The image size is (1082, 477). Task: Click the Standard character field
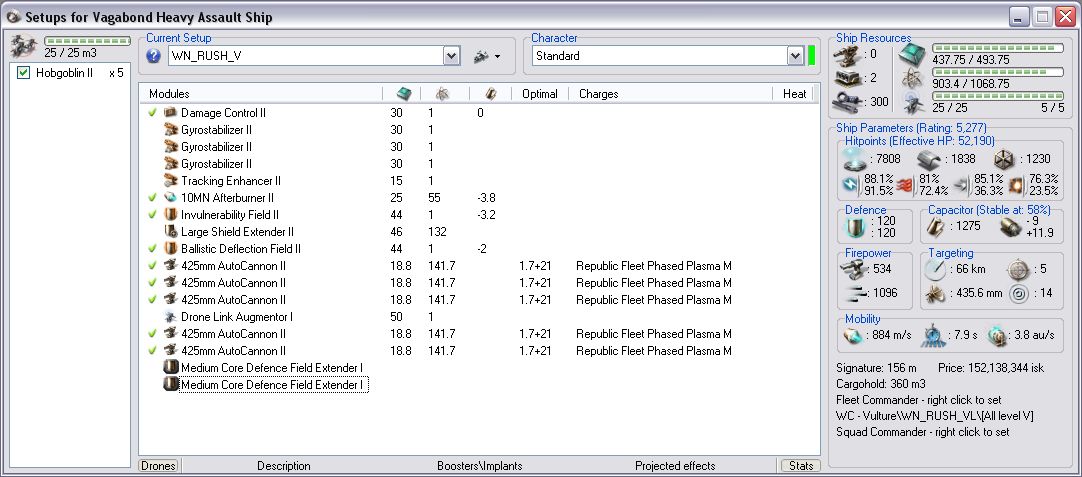coord(660,56)
